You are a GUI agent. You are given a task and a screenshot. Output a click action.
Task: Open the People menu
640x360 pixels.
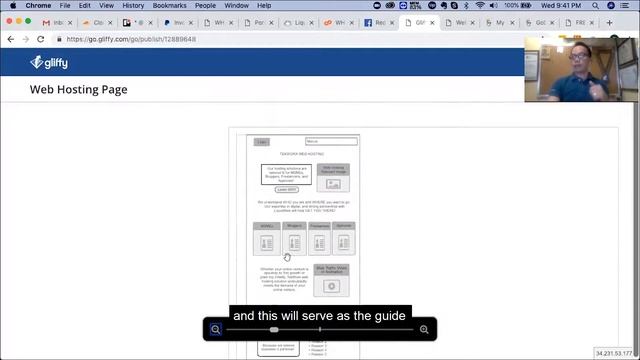[205, 6]
